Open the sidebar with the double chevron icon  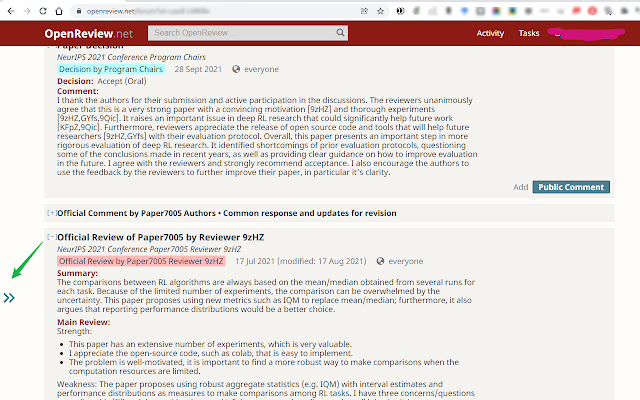[x=9, y=298]
